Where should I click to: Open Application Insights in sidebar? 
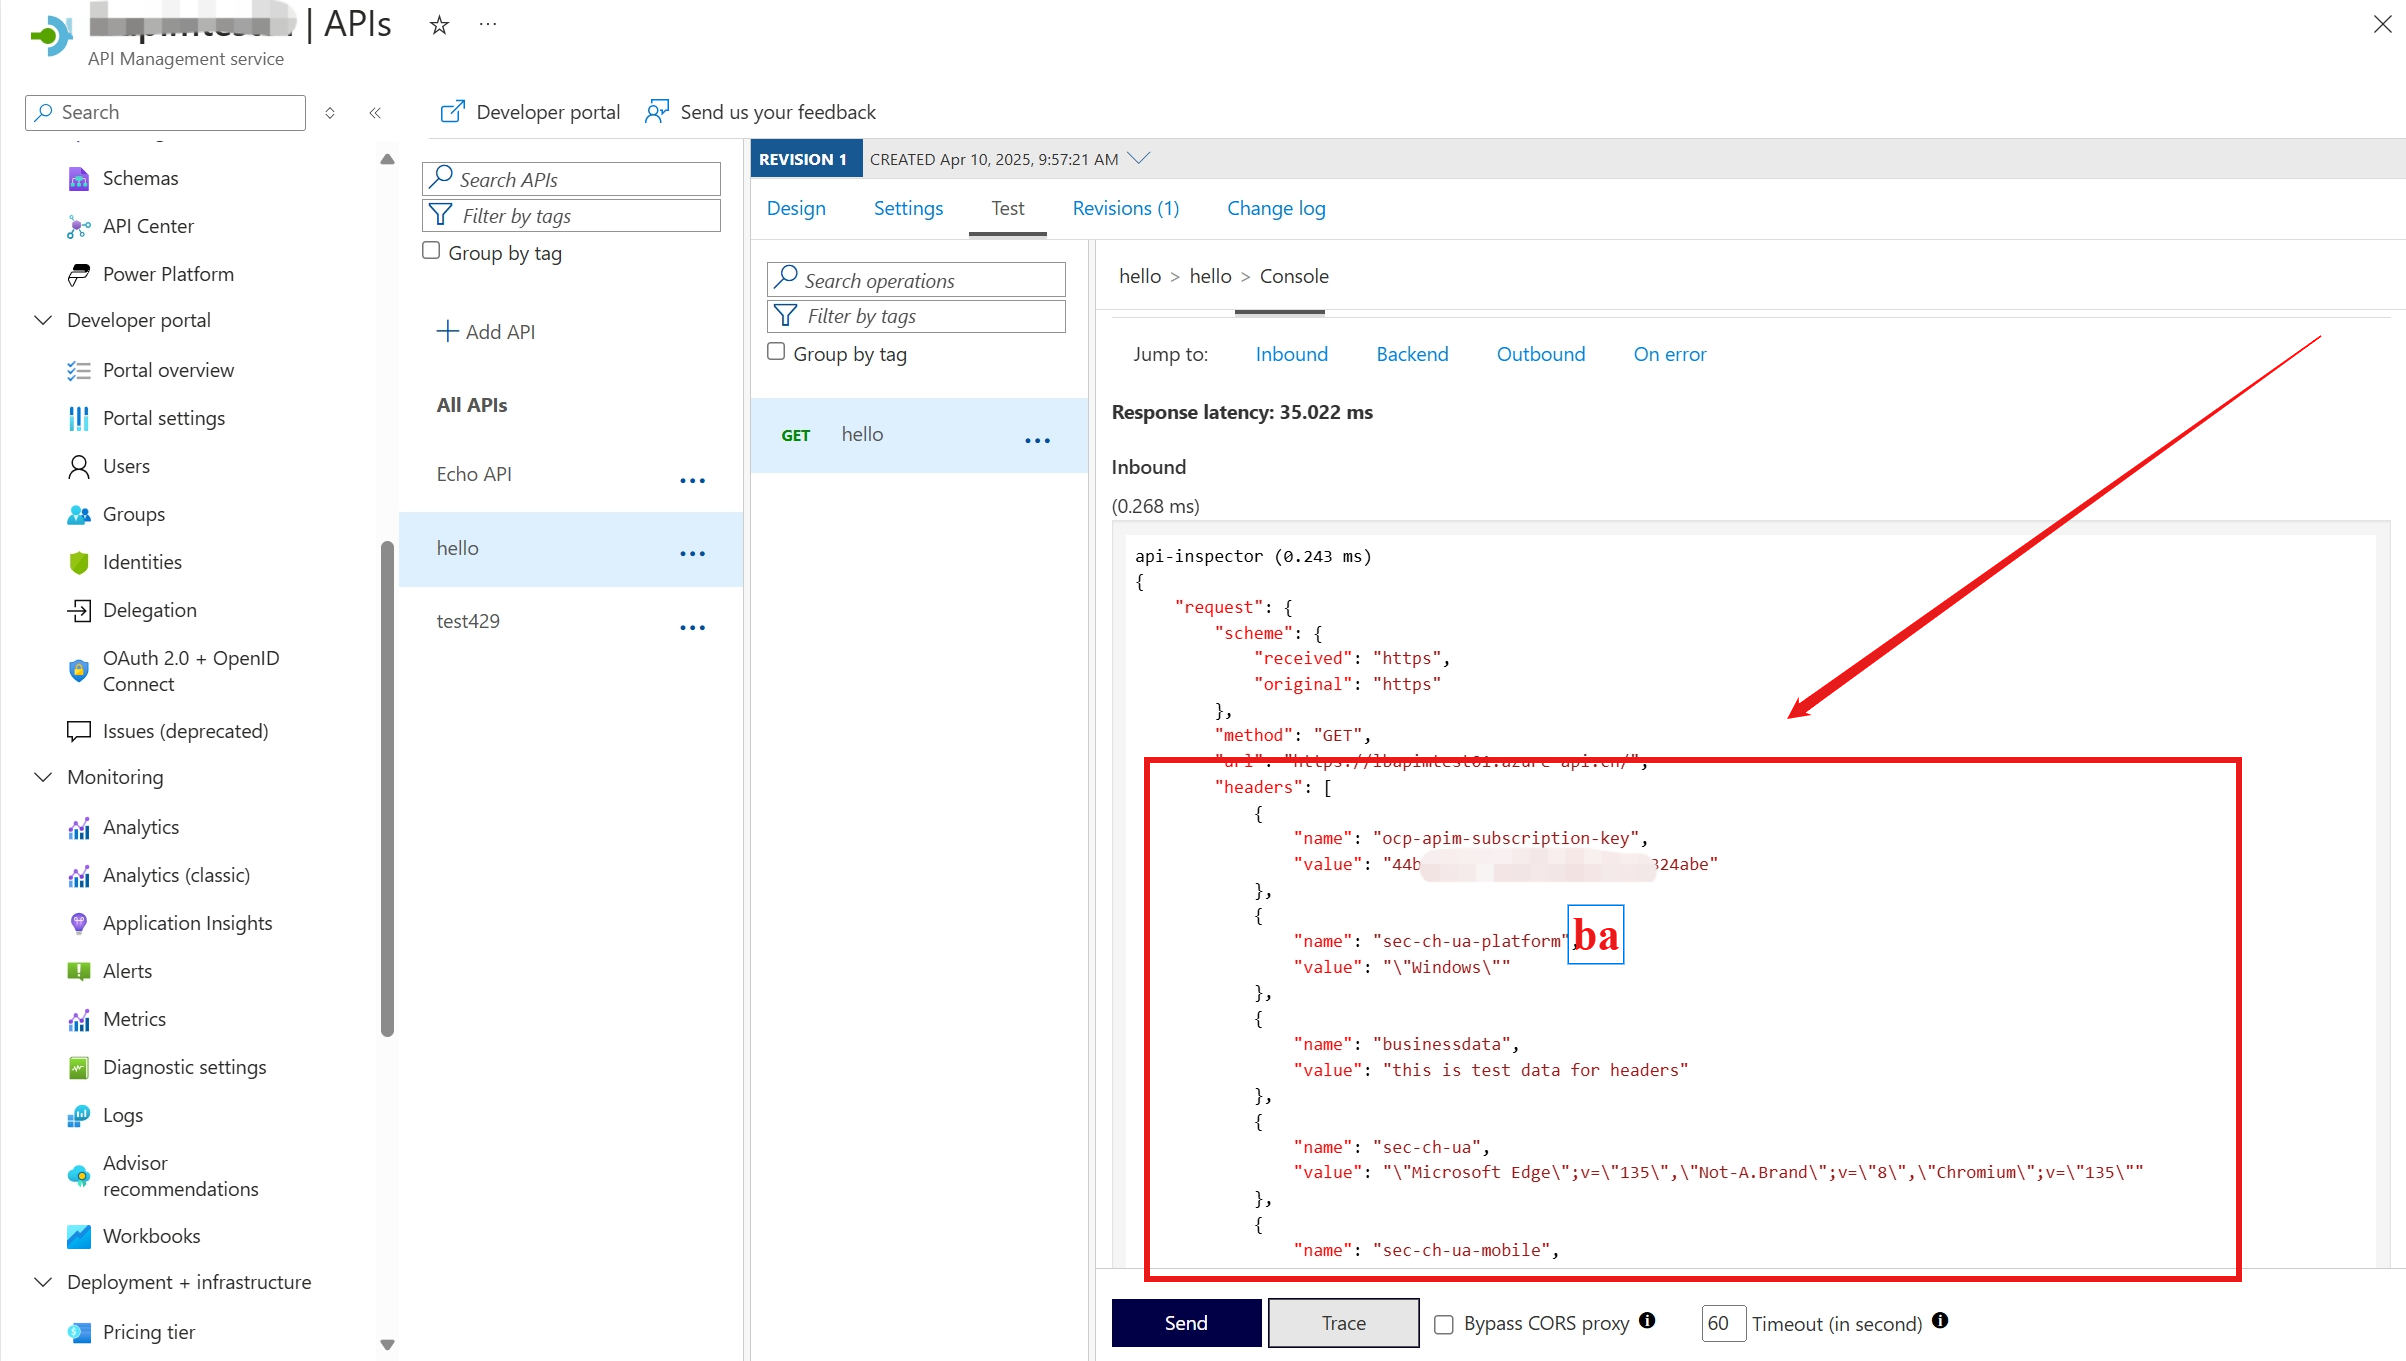[187, 923]
